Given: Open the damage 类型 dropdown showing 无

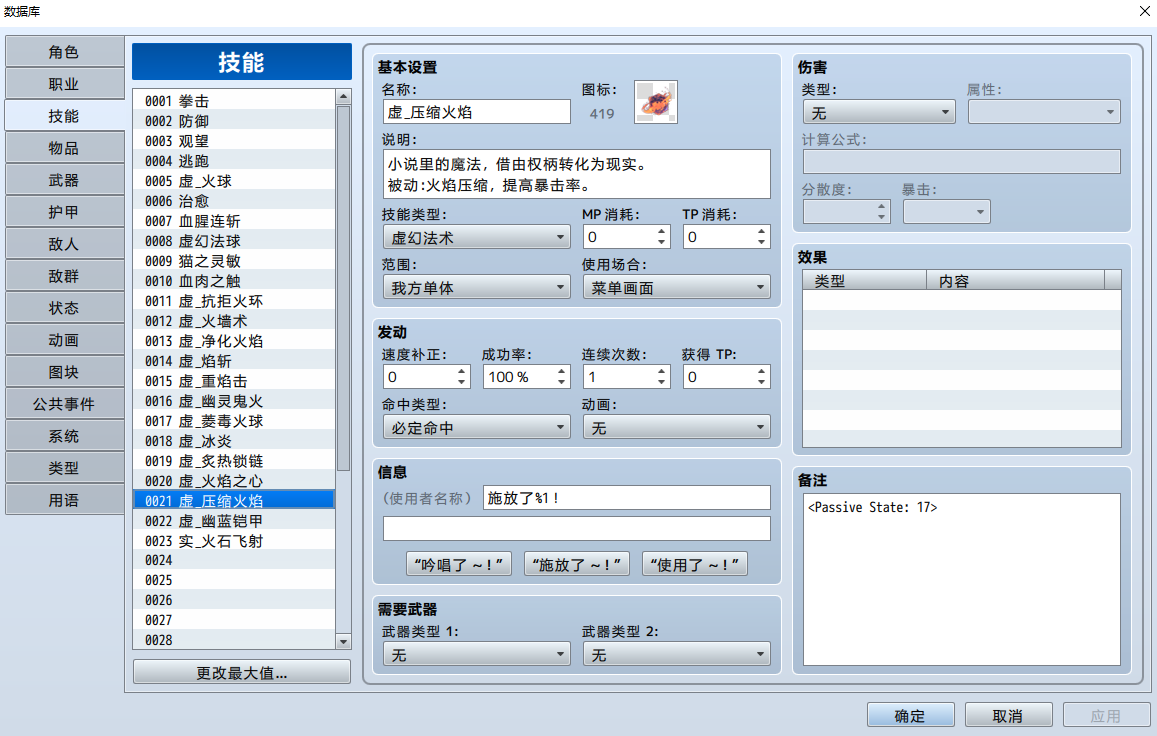Looking at the screenshot, I should (879, 112).
